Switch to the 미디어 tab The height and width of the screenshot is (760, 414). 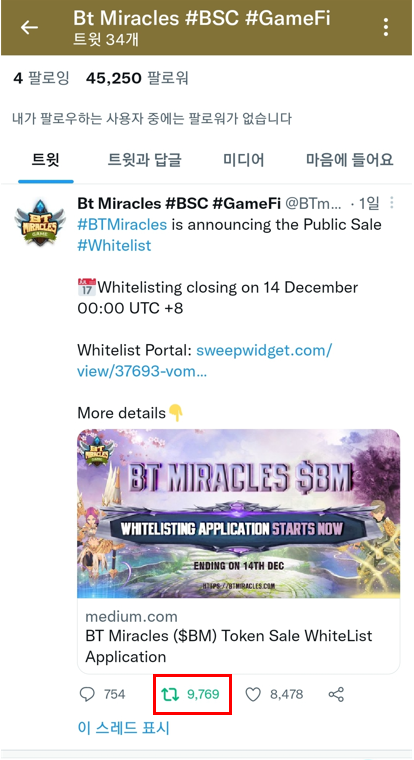243,159
